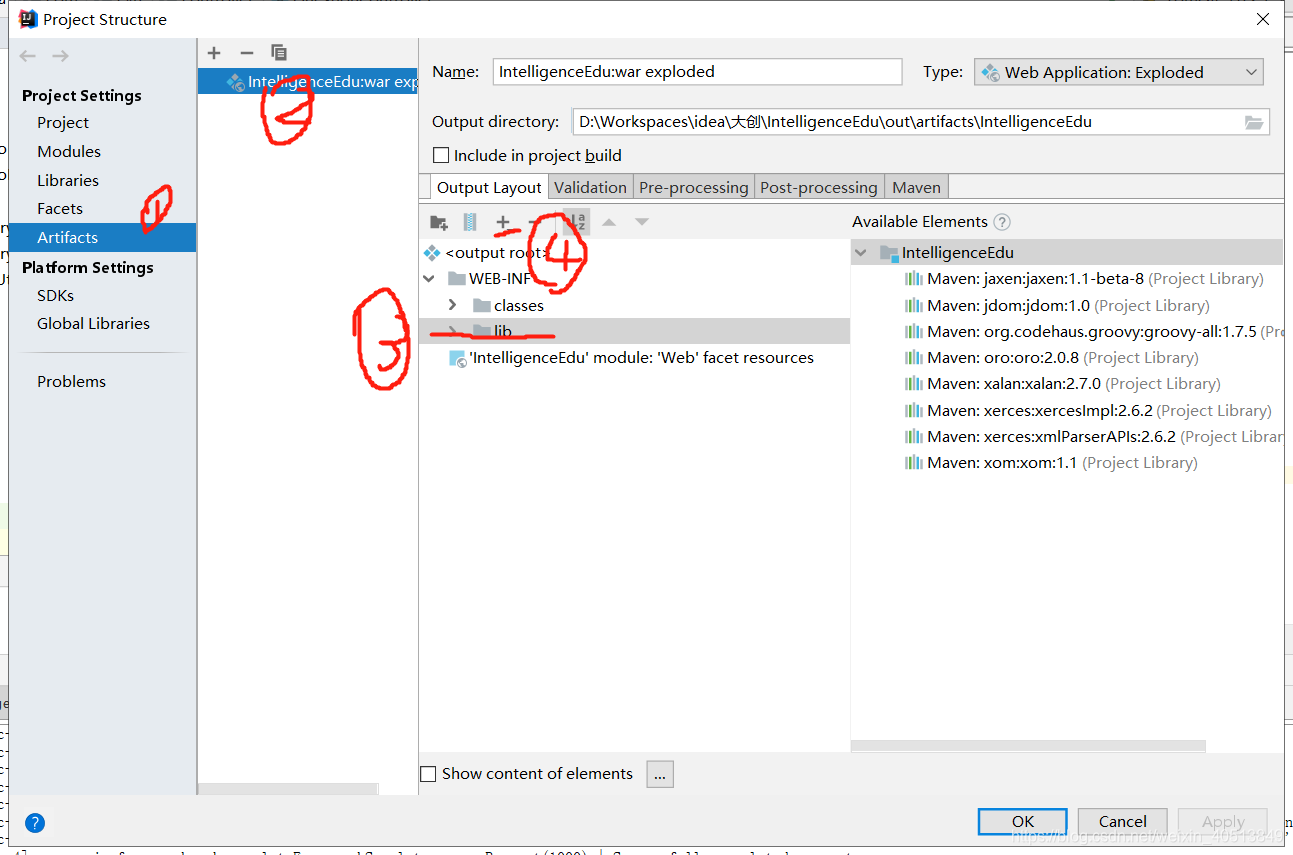1293x855 pixels.
Task: Open Modules settings page
Action: [69, 152]
